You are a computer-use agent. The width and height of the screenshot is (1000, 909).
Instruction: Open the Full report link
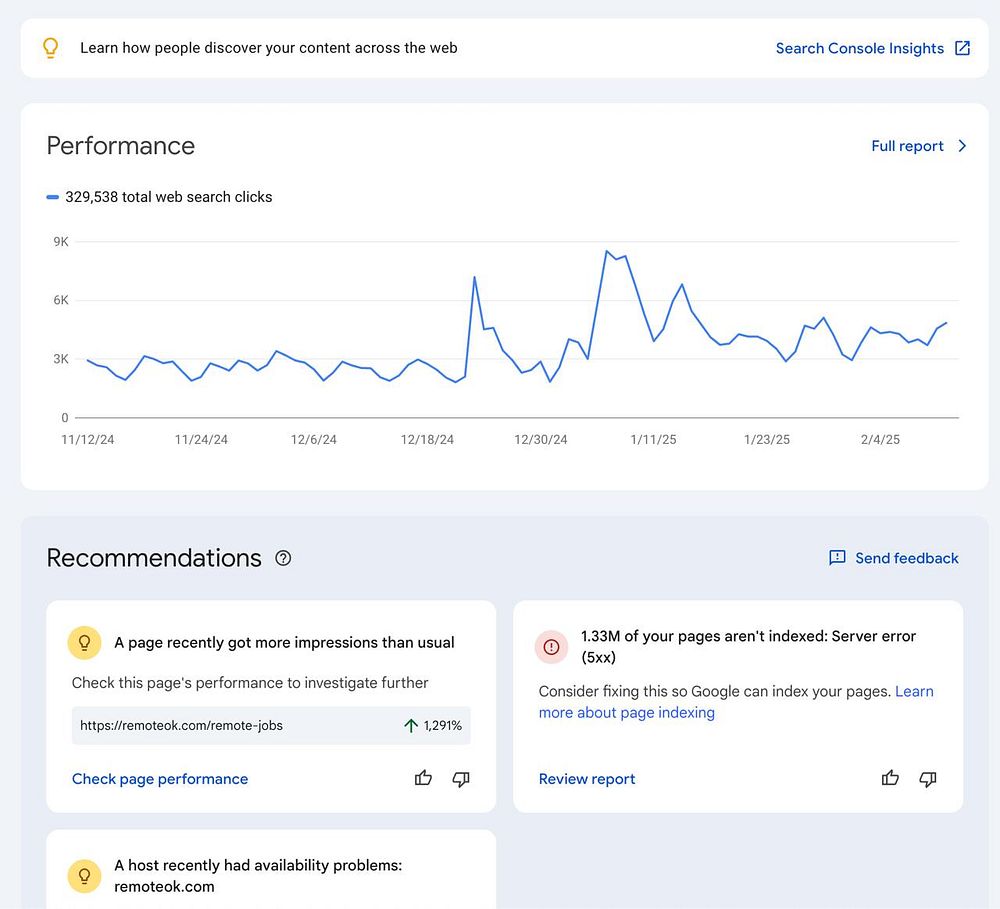[907, 146]
